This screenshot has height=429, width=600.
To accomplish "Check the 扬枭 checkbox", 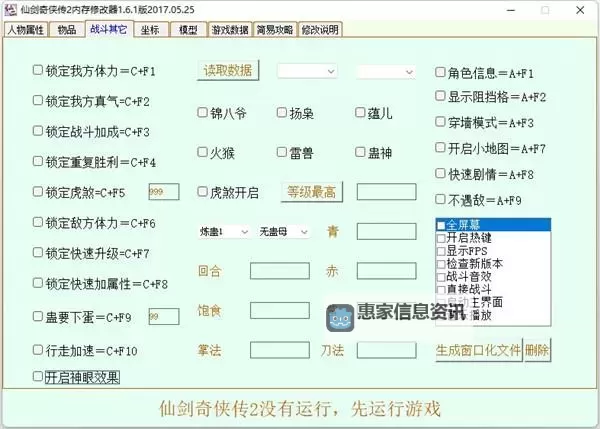I will click(x=282, y=113).
